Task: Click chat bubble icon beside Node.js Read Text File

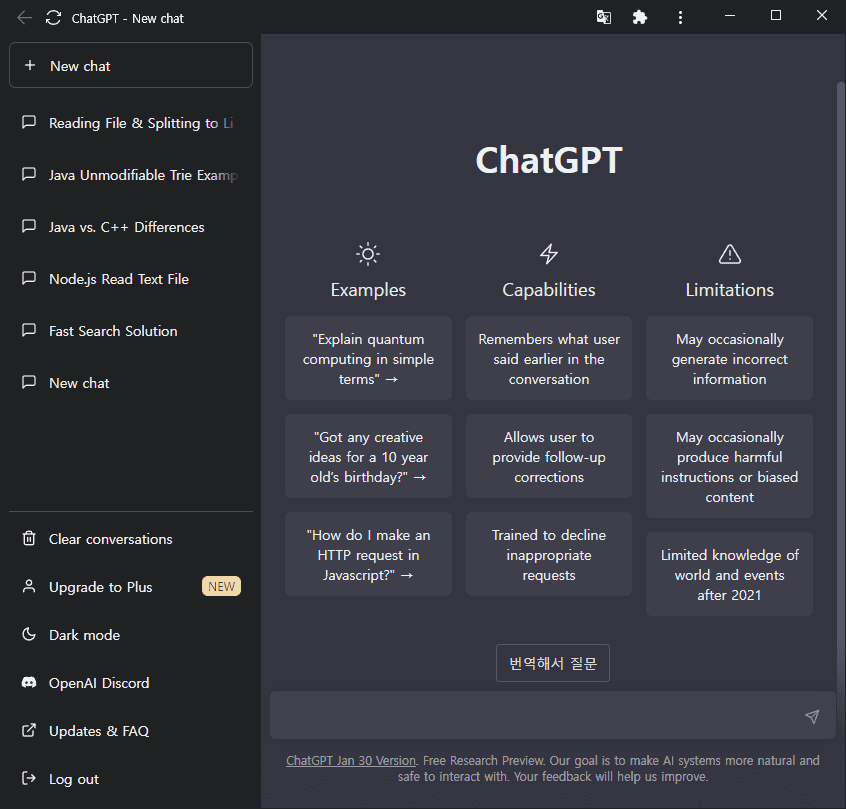Action: 29,278
